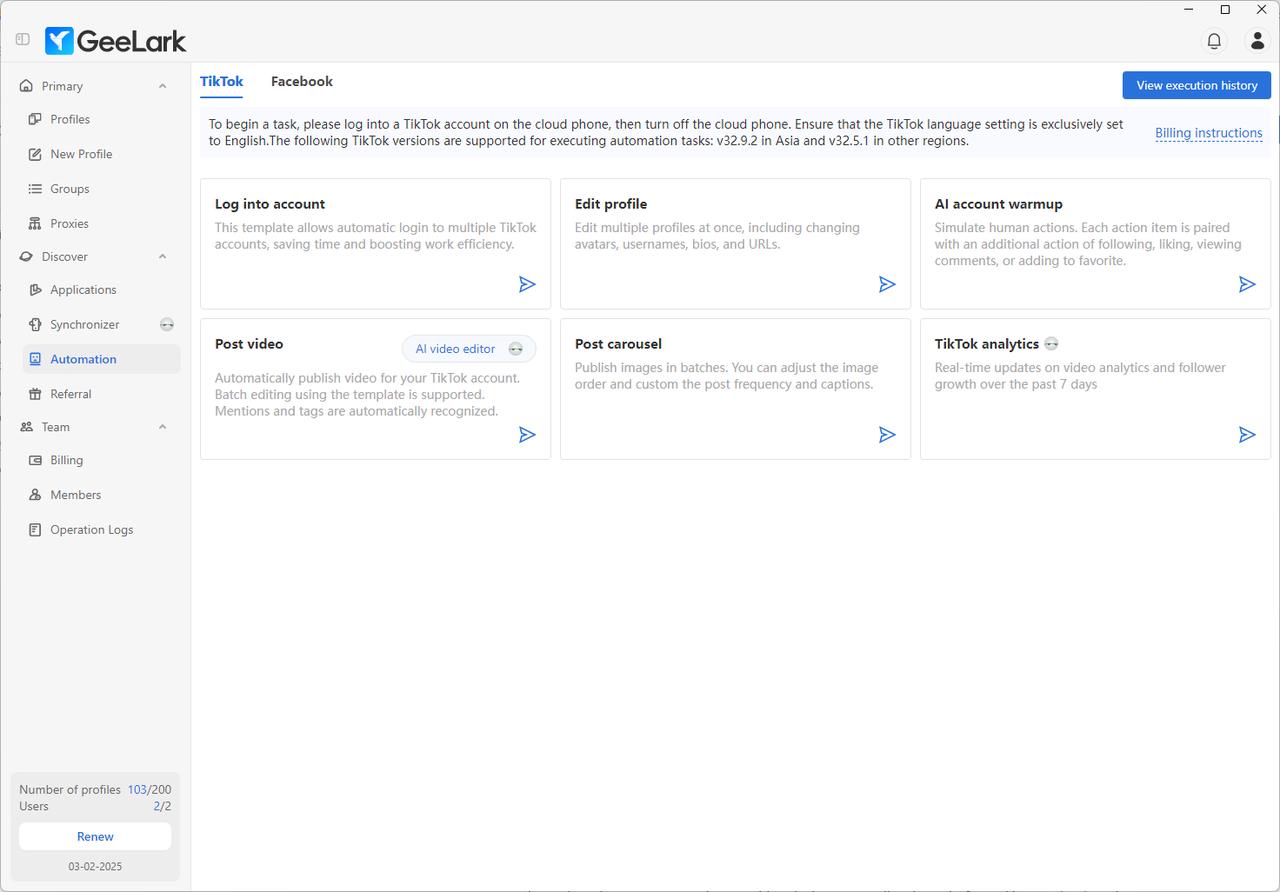Image resolution: width=1280 pixels, height=892 pixels.
Task: Click the Synchronizer badge icon
Action: (x=167, y=325)
